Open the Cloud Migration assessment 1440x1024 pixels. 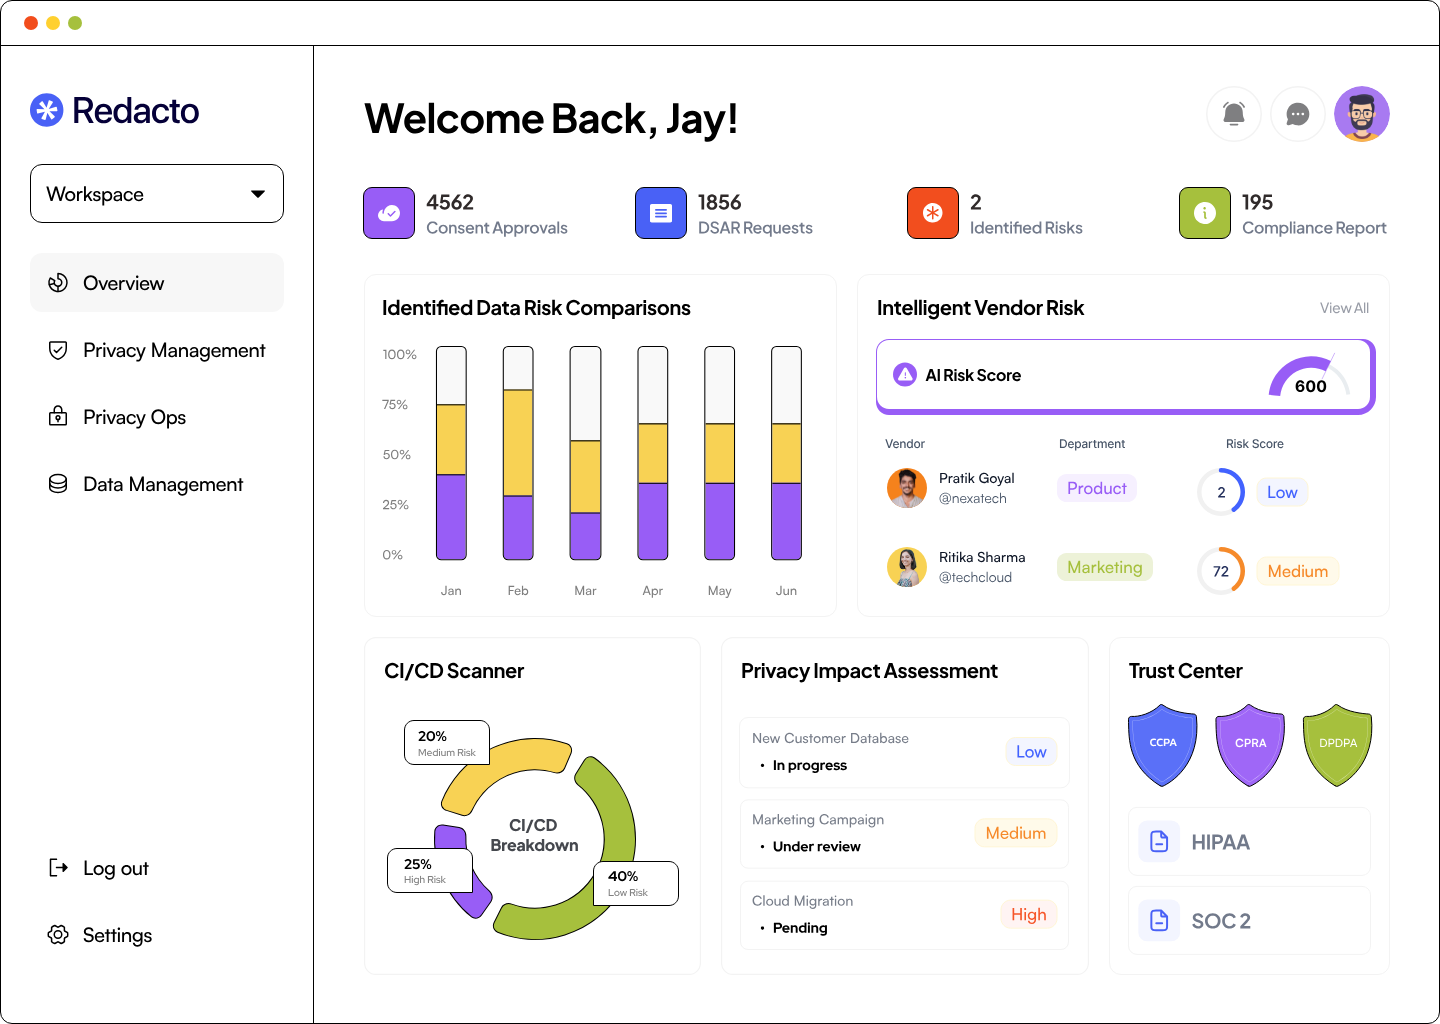(905, 915)
